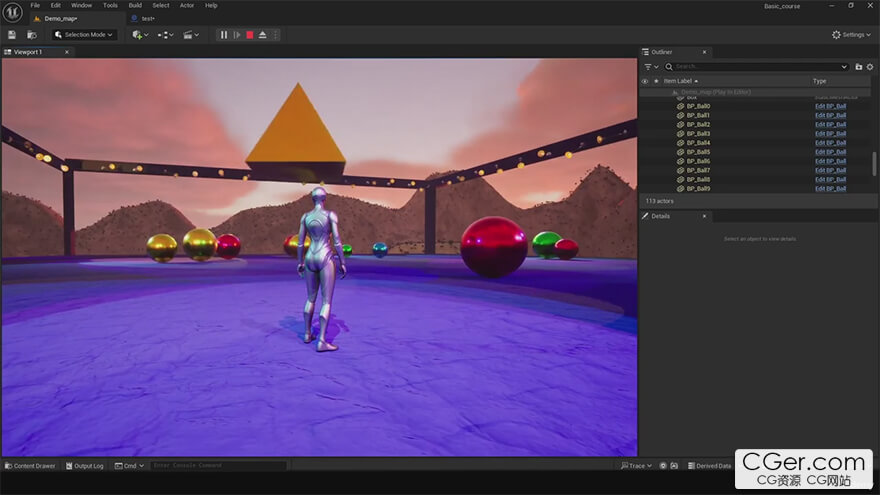
Task: Open the File menu
Action: tap(35, 5)
